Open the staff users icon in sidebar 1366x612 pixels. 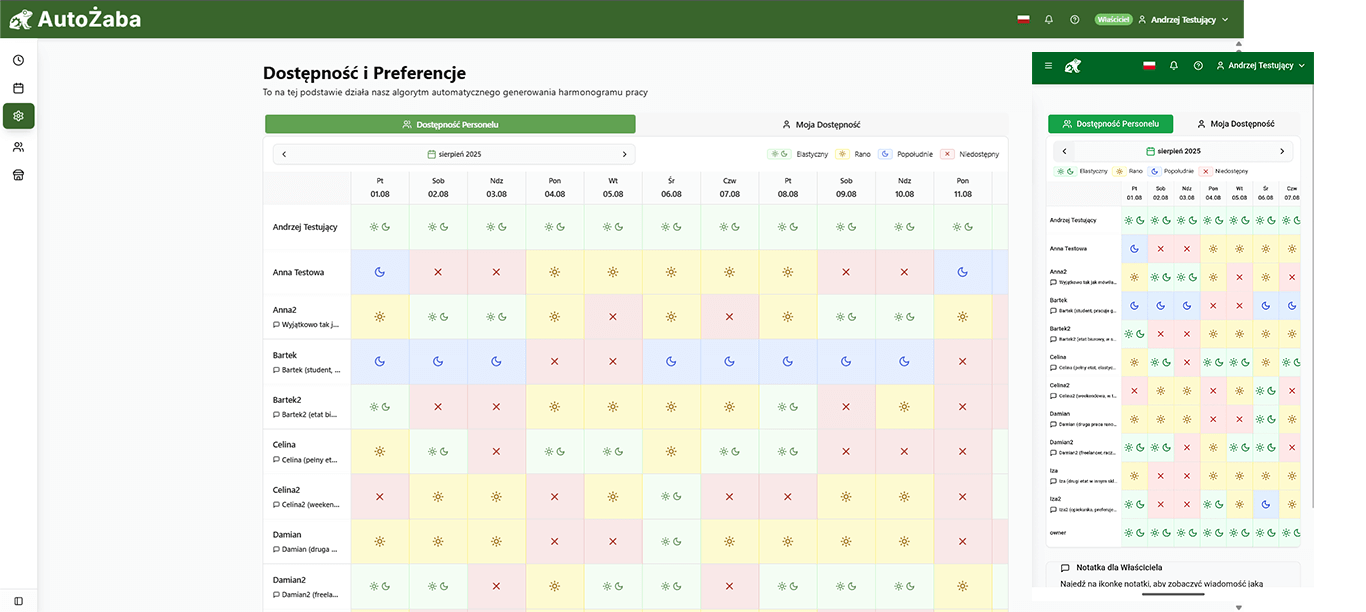[18, 147]
